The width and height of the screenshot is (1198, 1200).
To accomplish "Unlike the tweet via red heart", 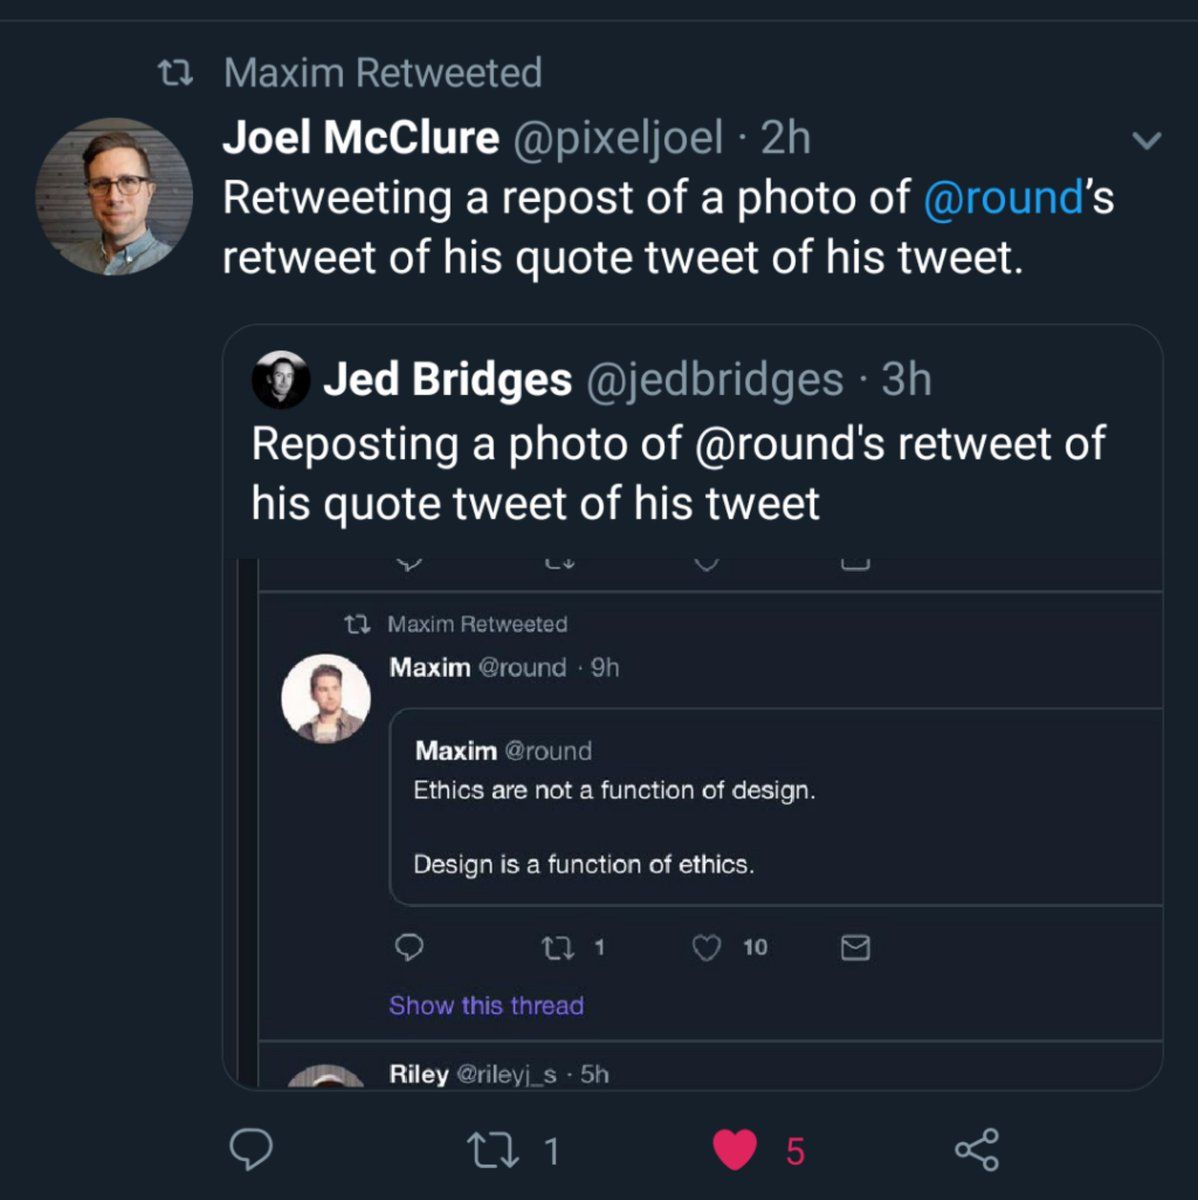I will [735, 1150].
